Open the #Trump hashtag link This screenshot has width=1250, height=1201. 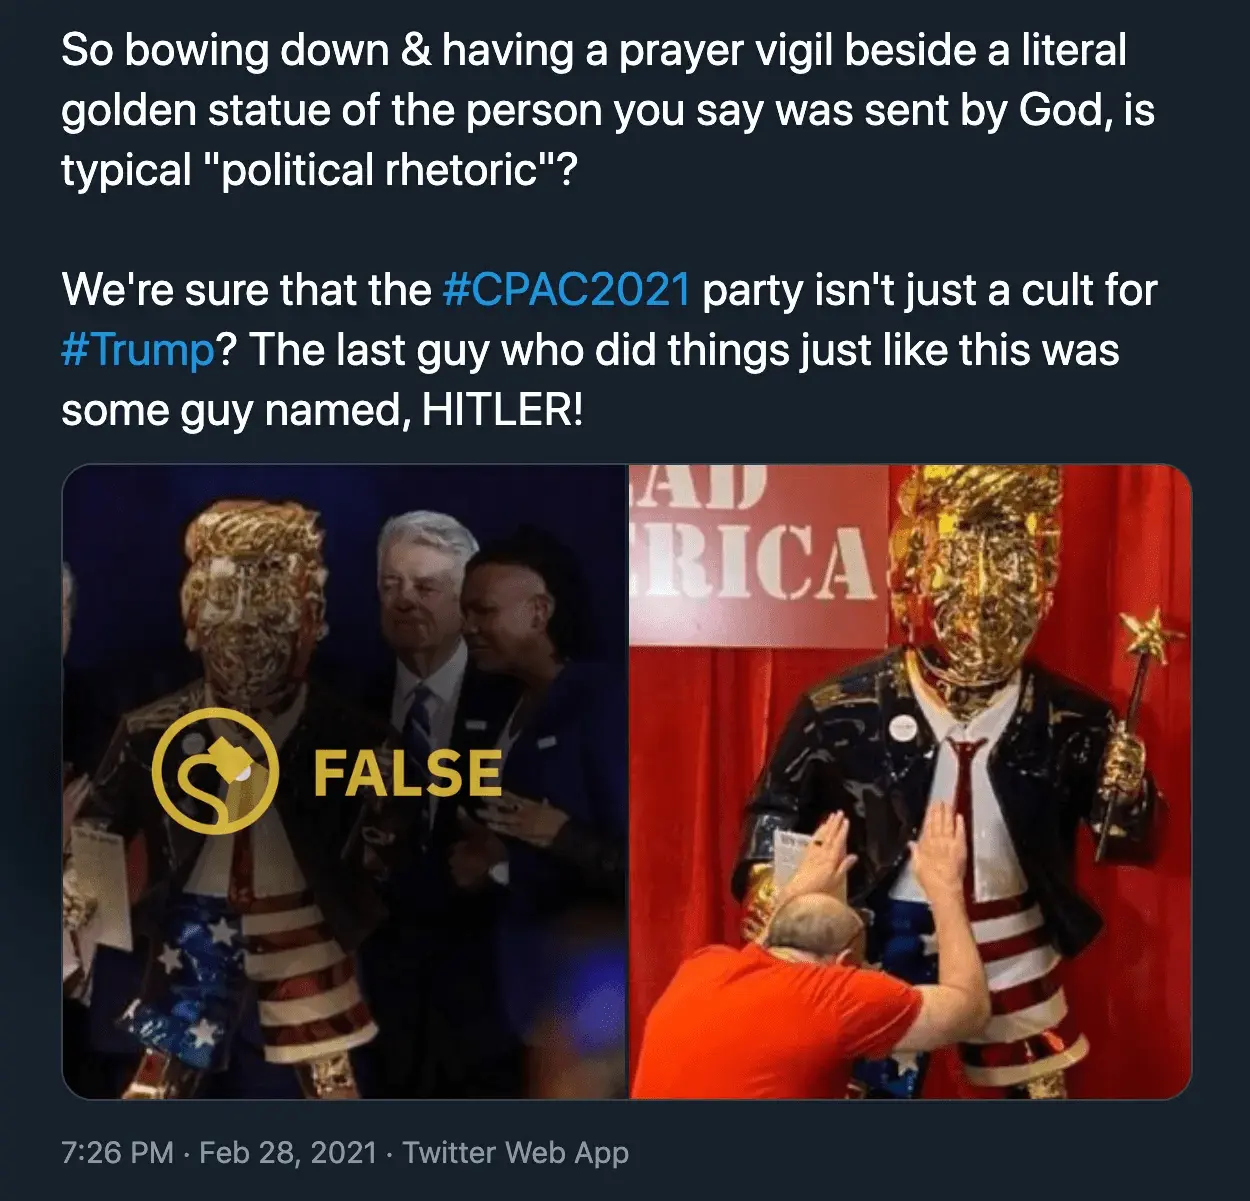click(138, 350)
